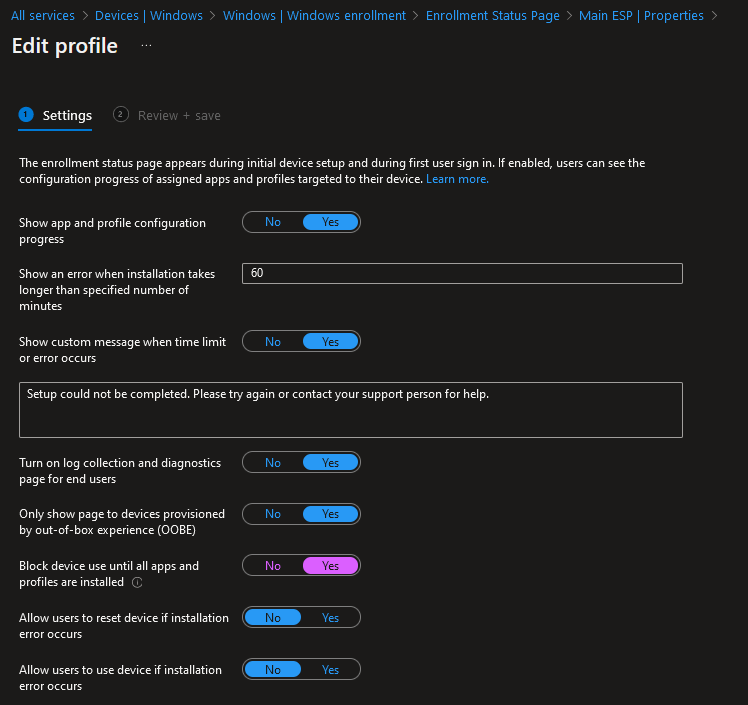The image size is (748, 705).
Task: Set custom message toggle to No
Action: pyautogui.click(x=273, y=342)
